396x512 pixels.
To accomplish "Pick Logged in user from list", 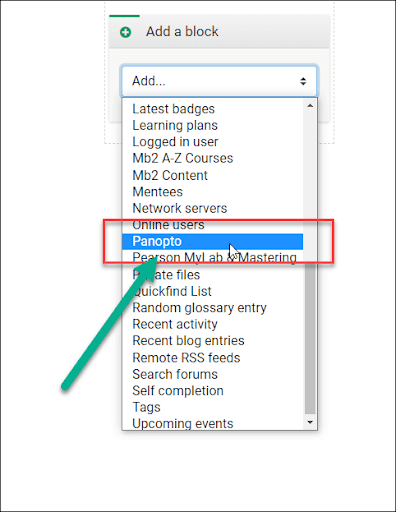I will pos(212,142).
